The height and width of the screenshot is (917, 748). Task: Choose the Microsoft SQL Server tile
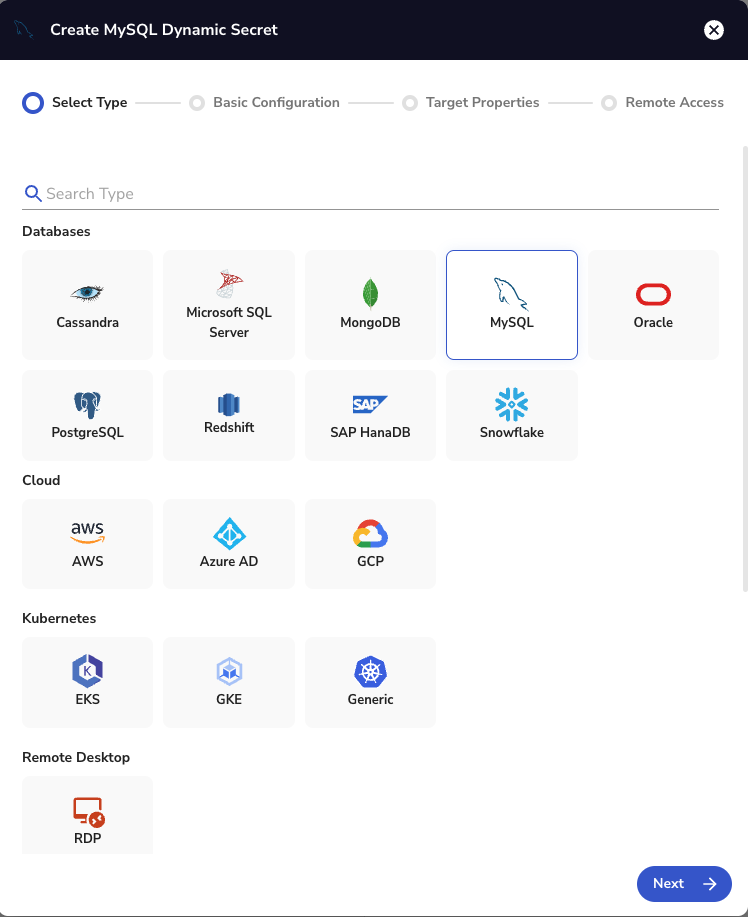tap(229, 305)
